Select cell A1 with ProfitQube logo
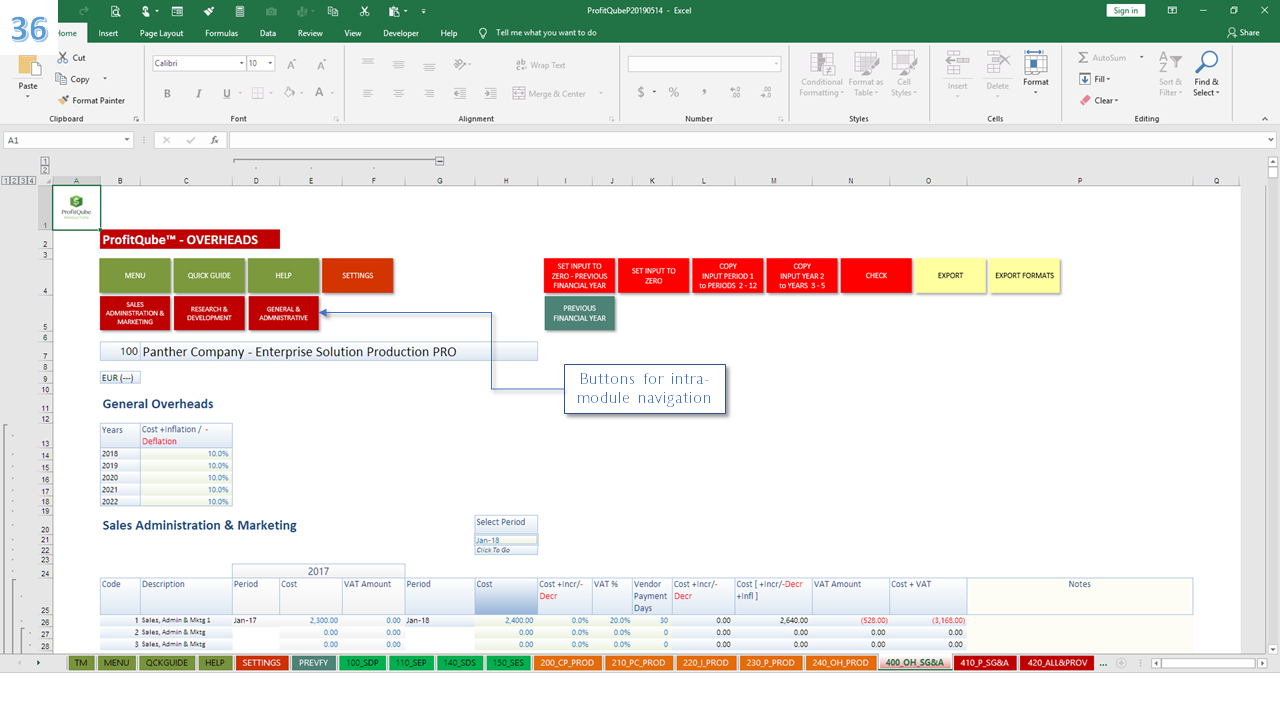The height and width of the screenshot is (720, 1280). (76, 207)
